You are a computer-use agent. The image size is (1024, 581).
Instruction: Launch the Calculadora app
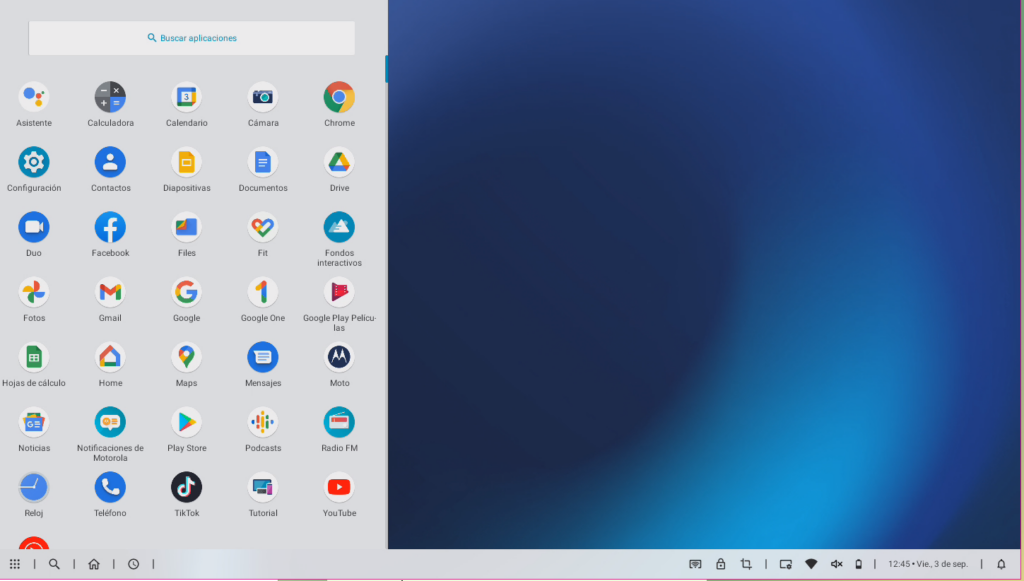coord(110,98)
